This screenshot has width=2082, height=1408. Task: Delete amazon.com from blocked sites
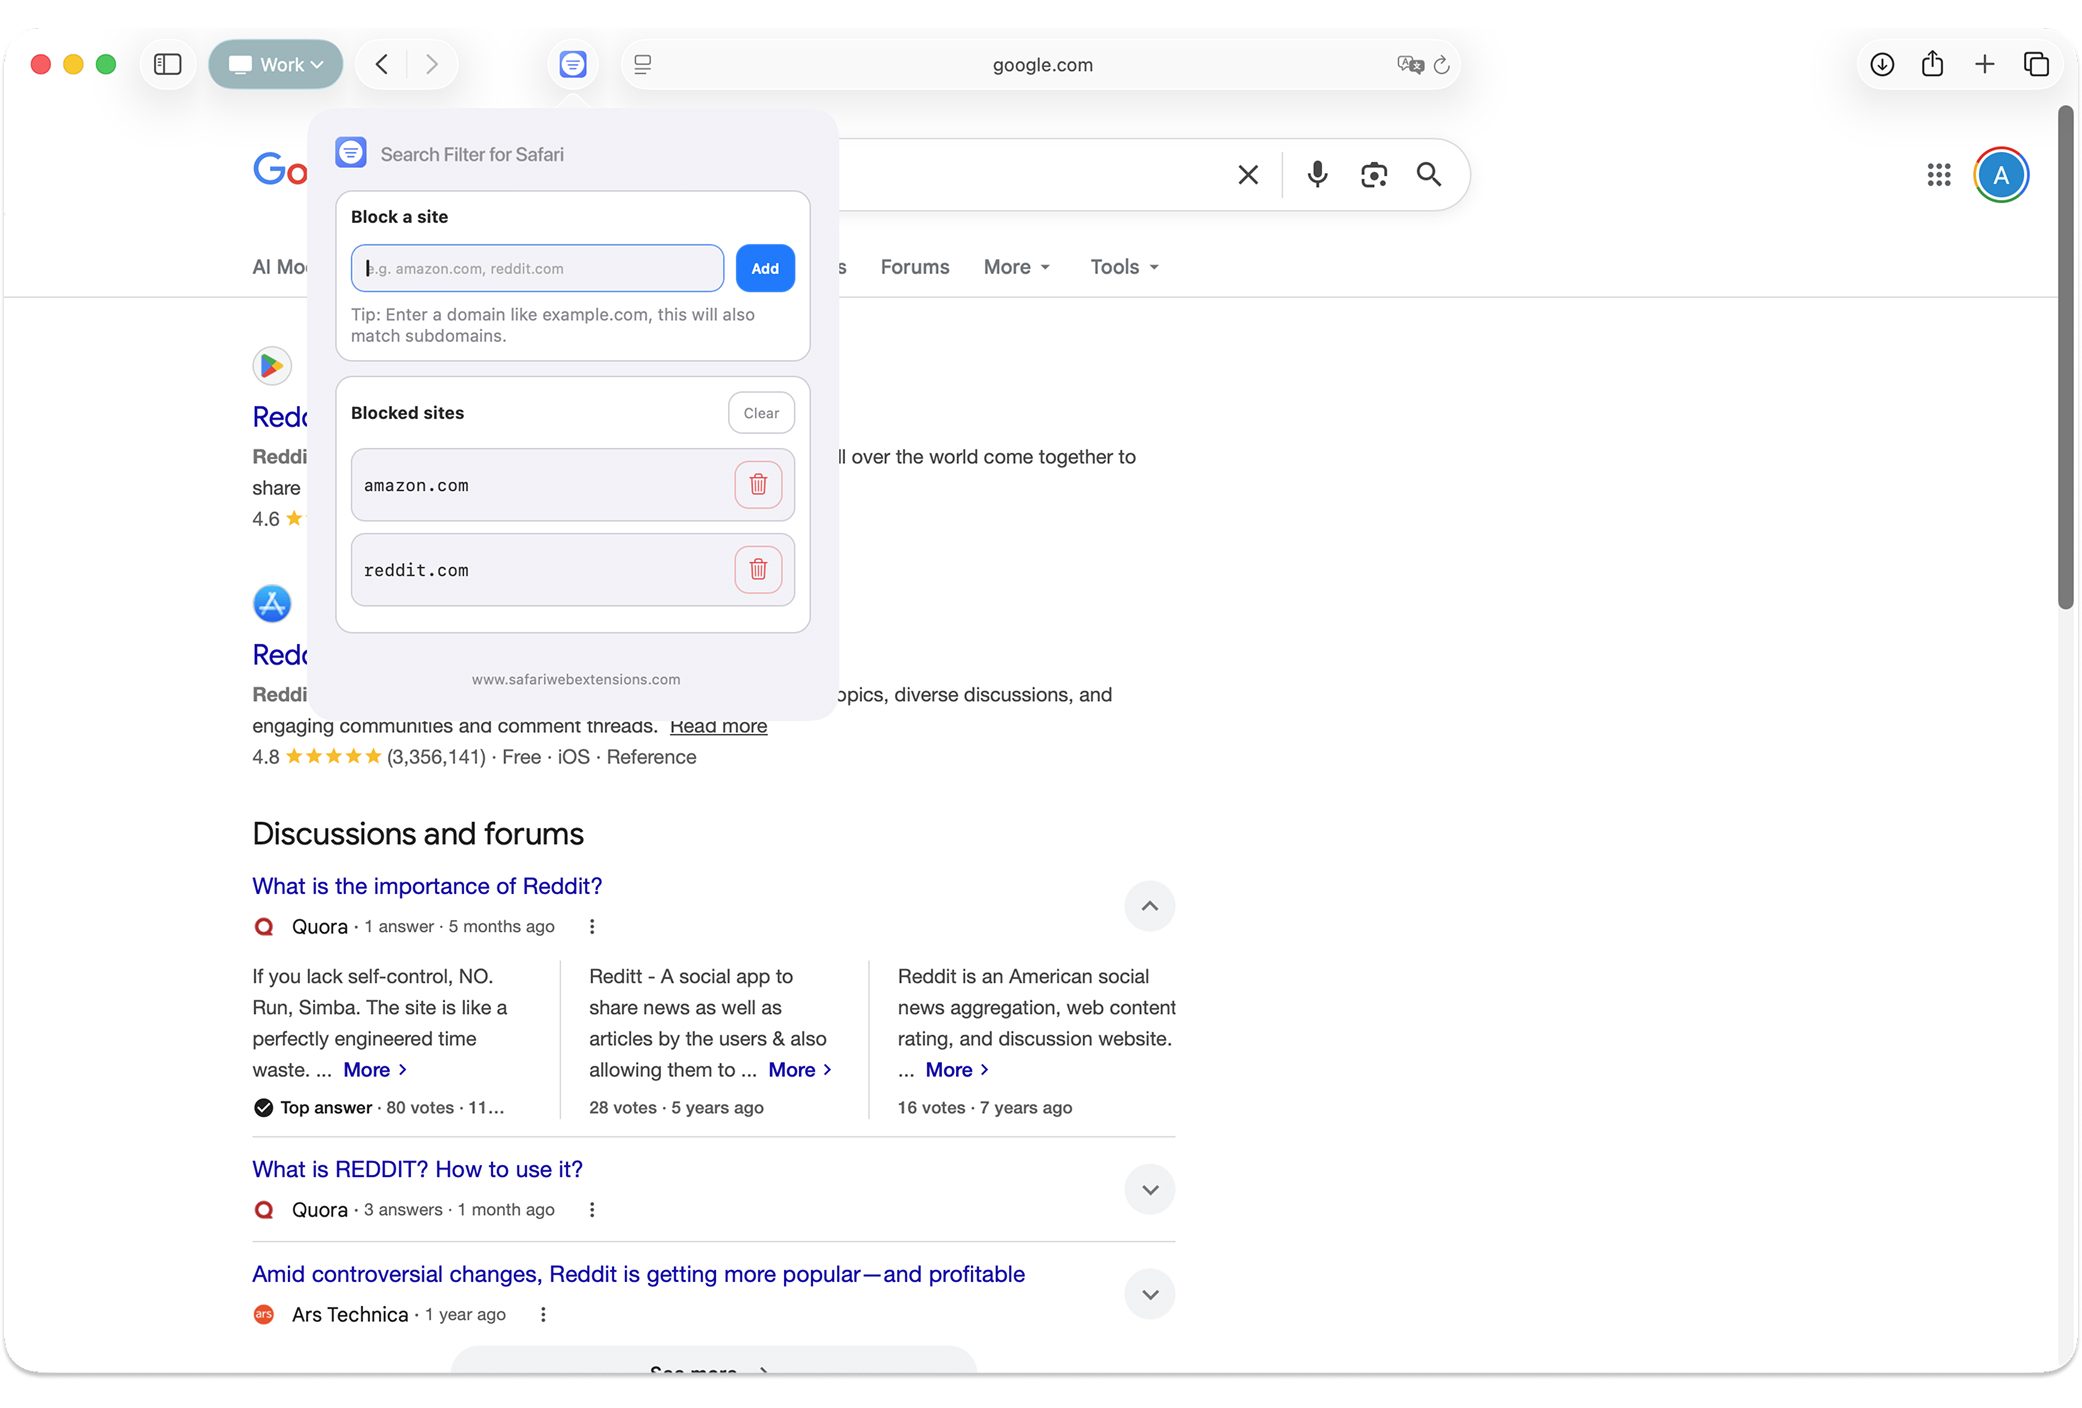tap(758, 485)
